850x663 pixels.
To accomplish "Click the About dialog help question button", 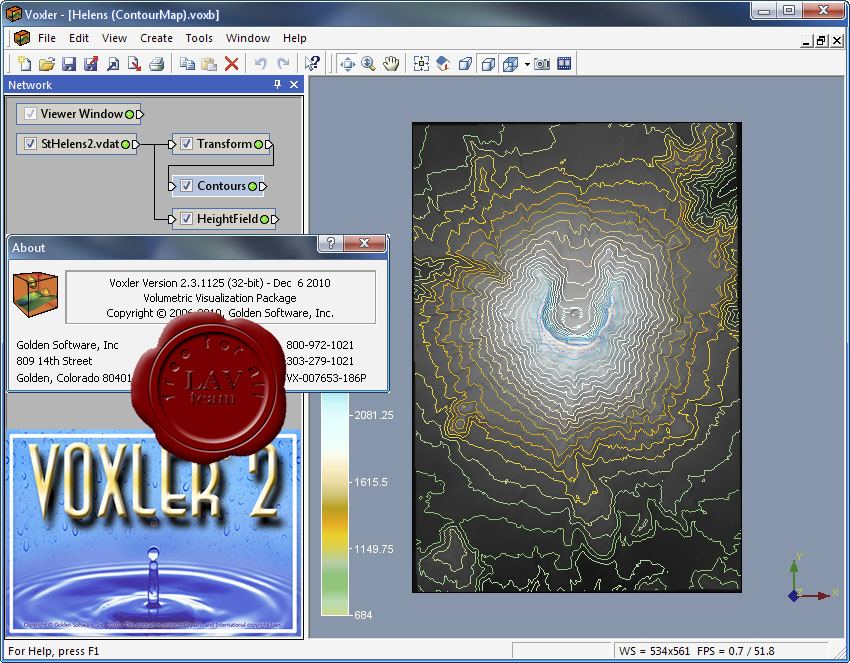I will 331,243.
